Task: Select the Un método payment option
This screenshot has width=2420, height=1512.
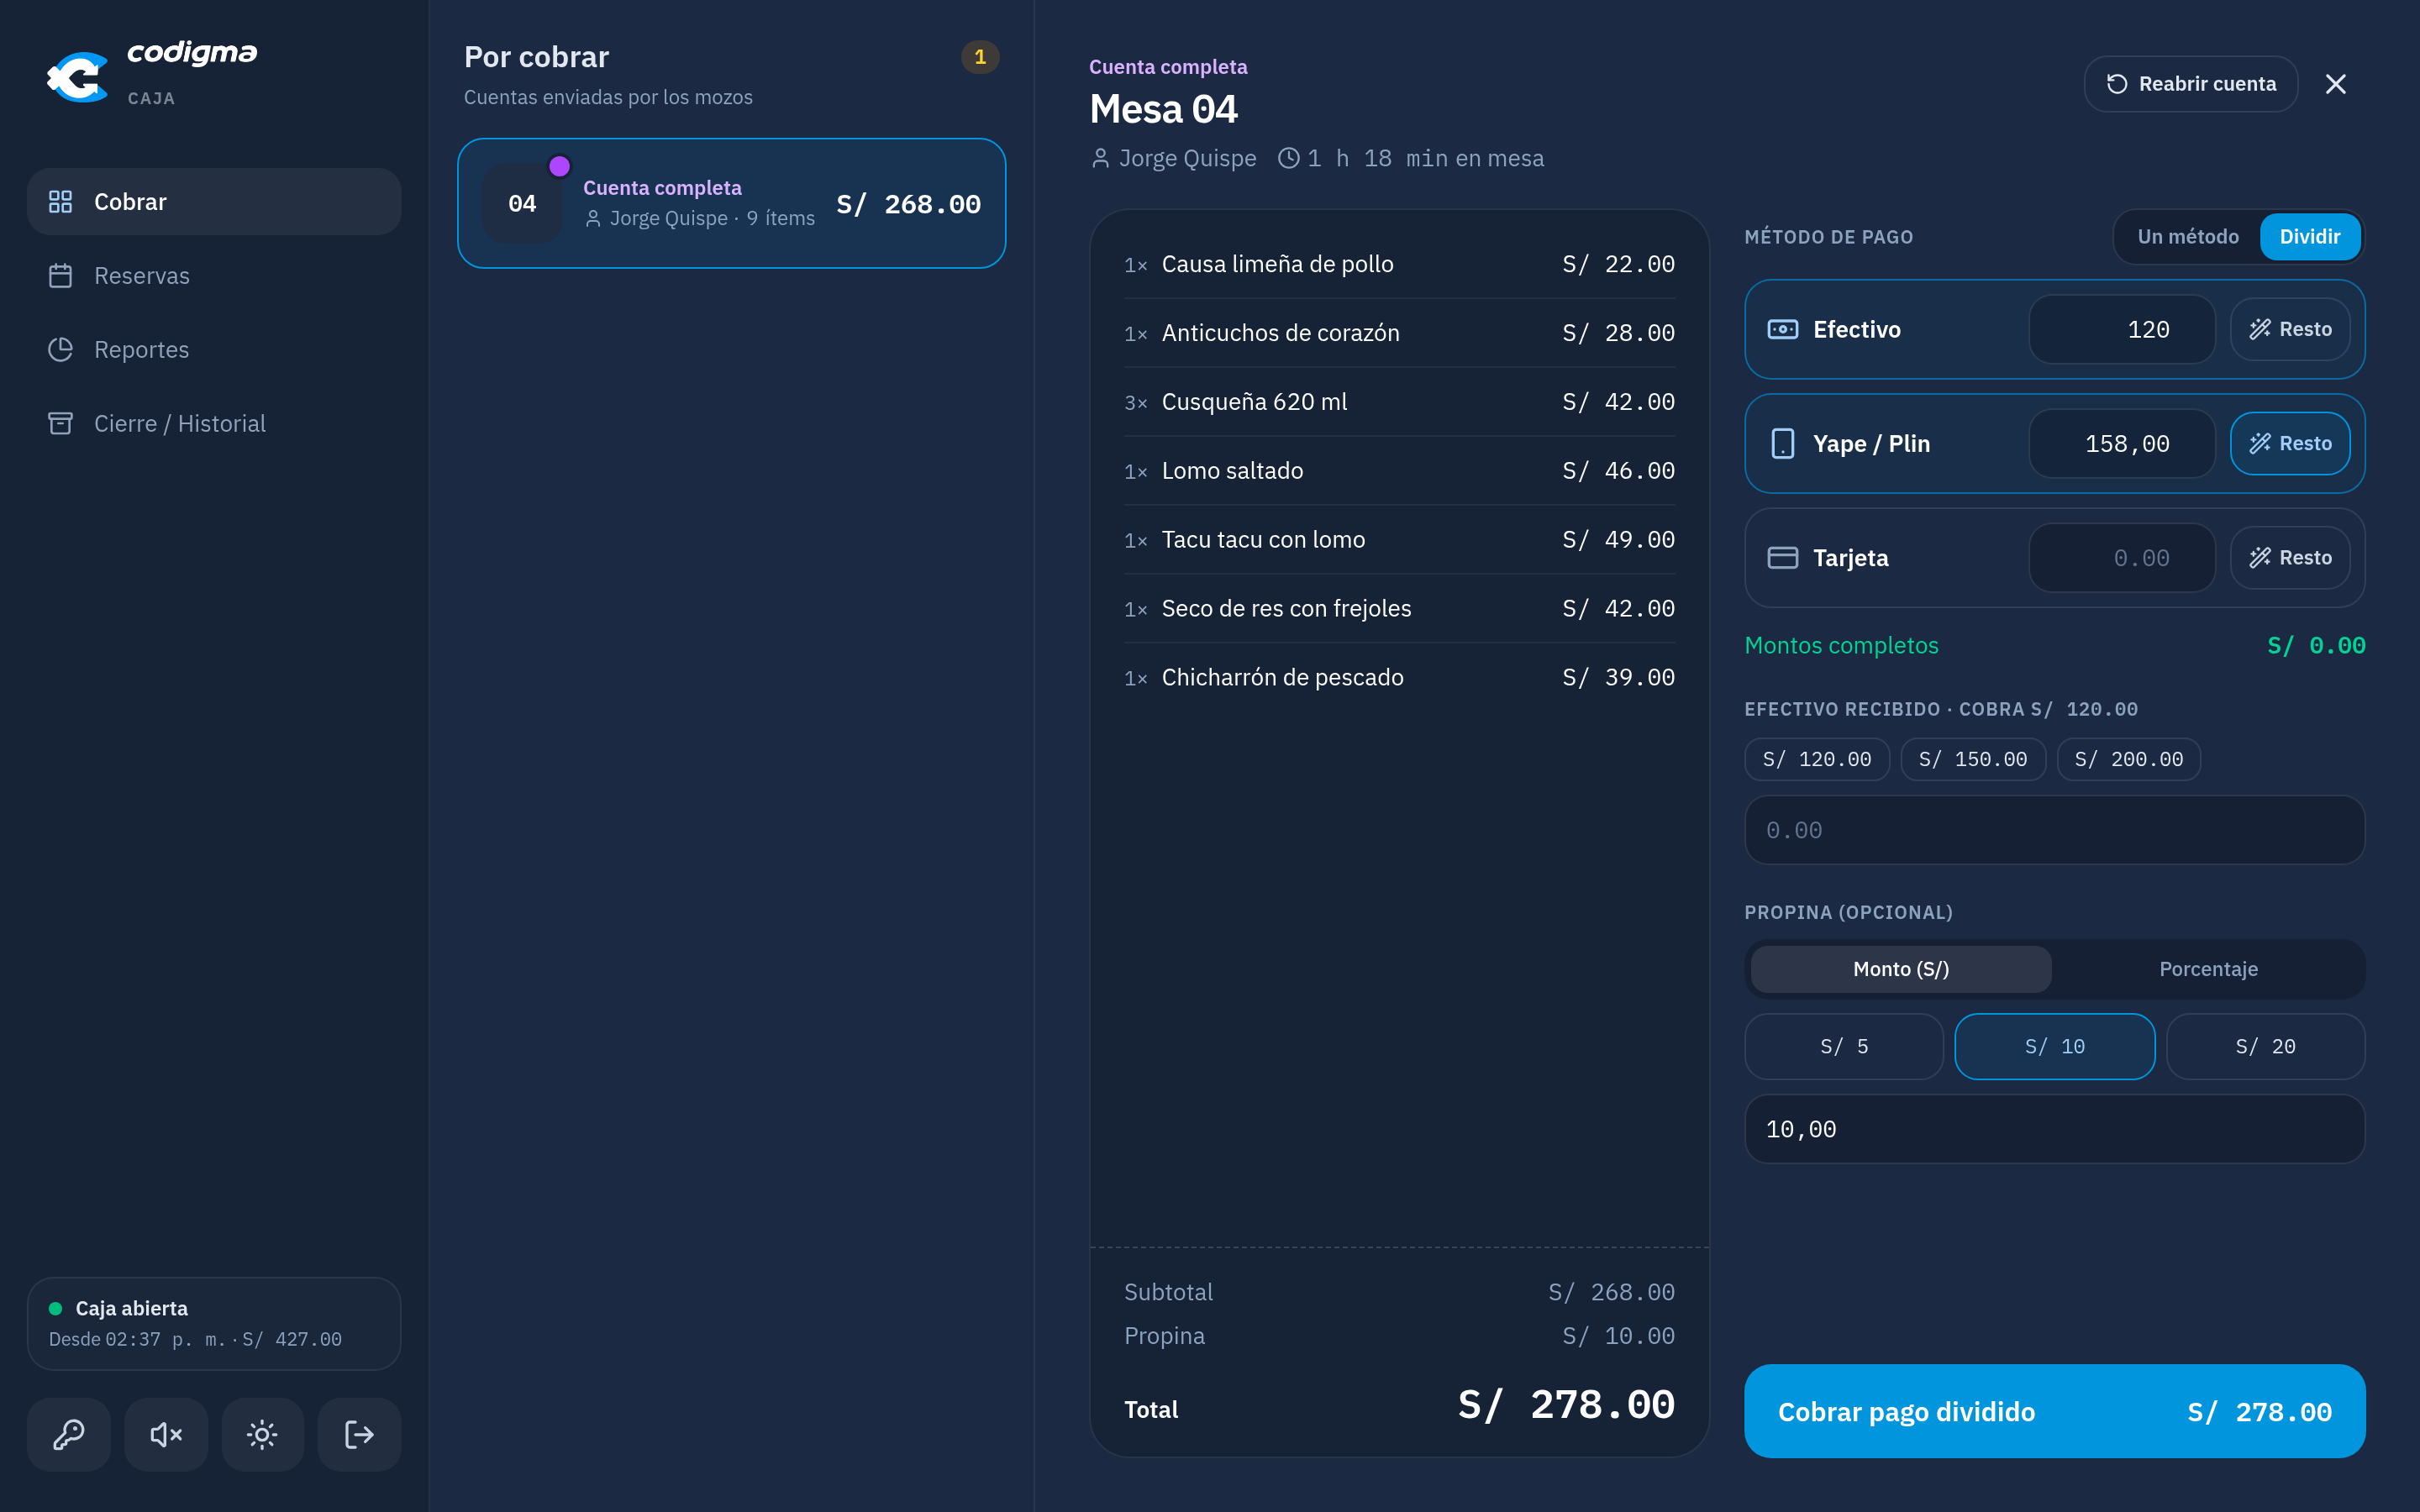Action: (x=2187, y=236)
